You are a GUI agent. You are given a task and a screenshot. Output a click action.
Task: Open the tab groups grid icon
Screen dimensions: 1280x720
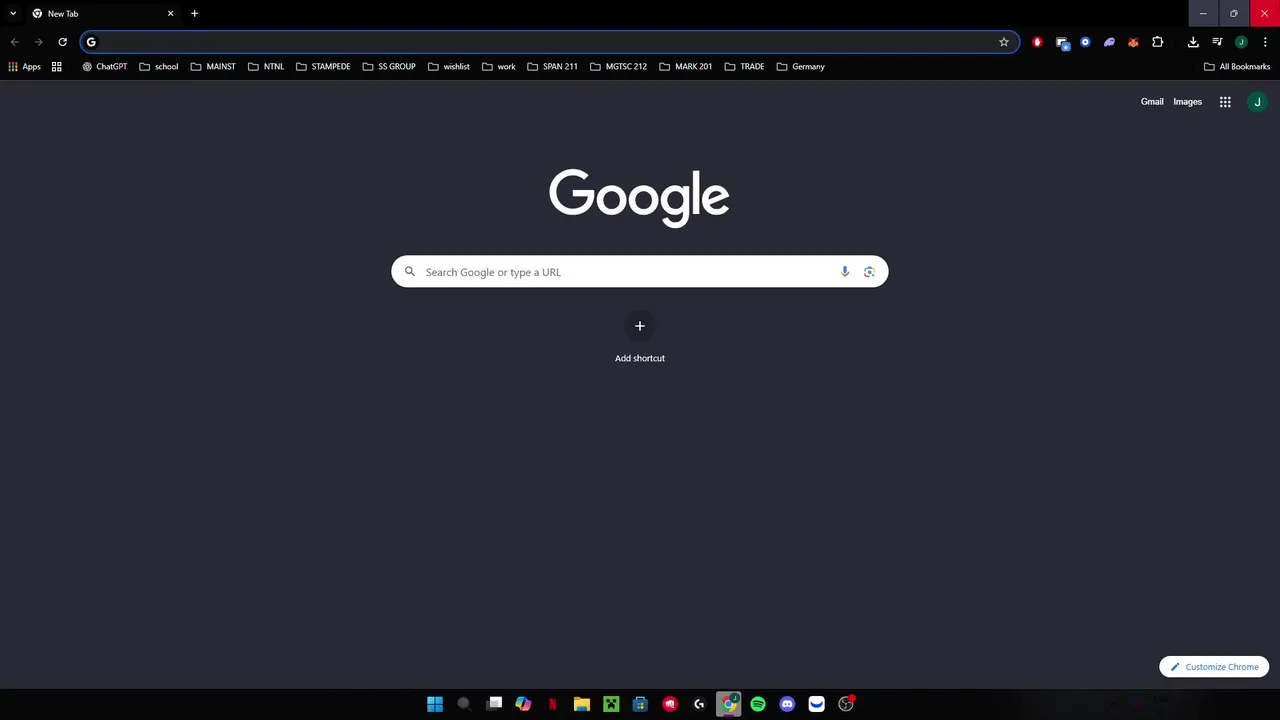click(57, 67)
